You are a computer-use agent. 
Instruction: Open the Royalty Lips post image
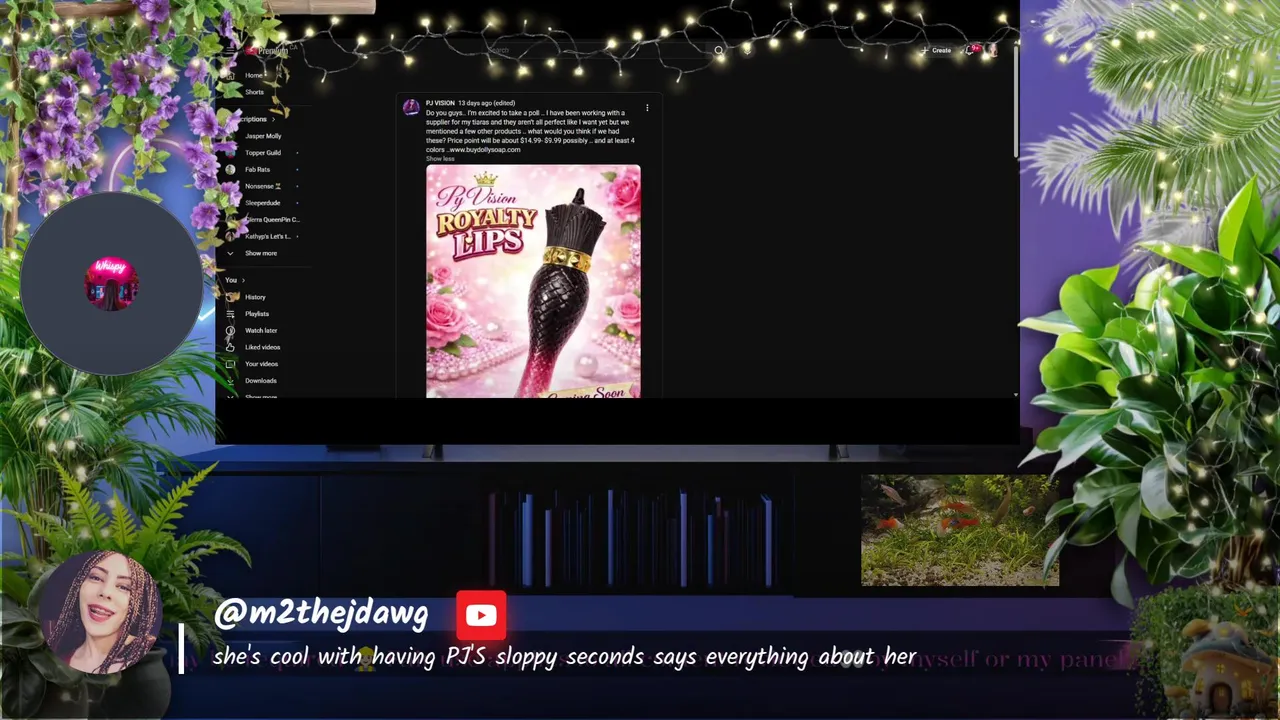point(533,281)
